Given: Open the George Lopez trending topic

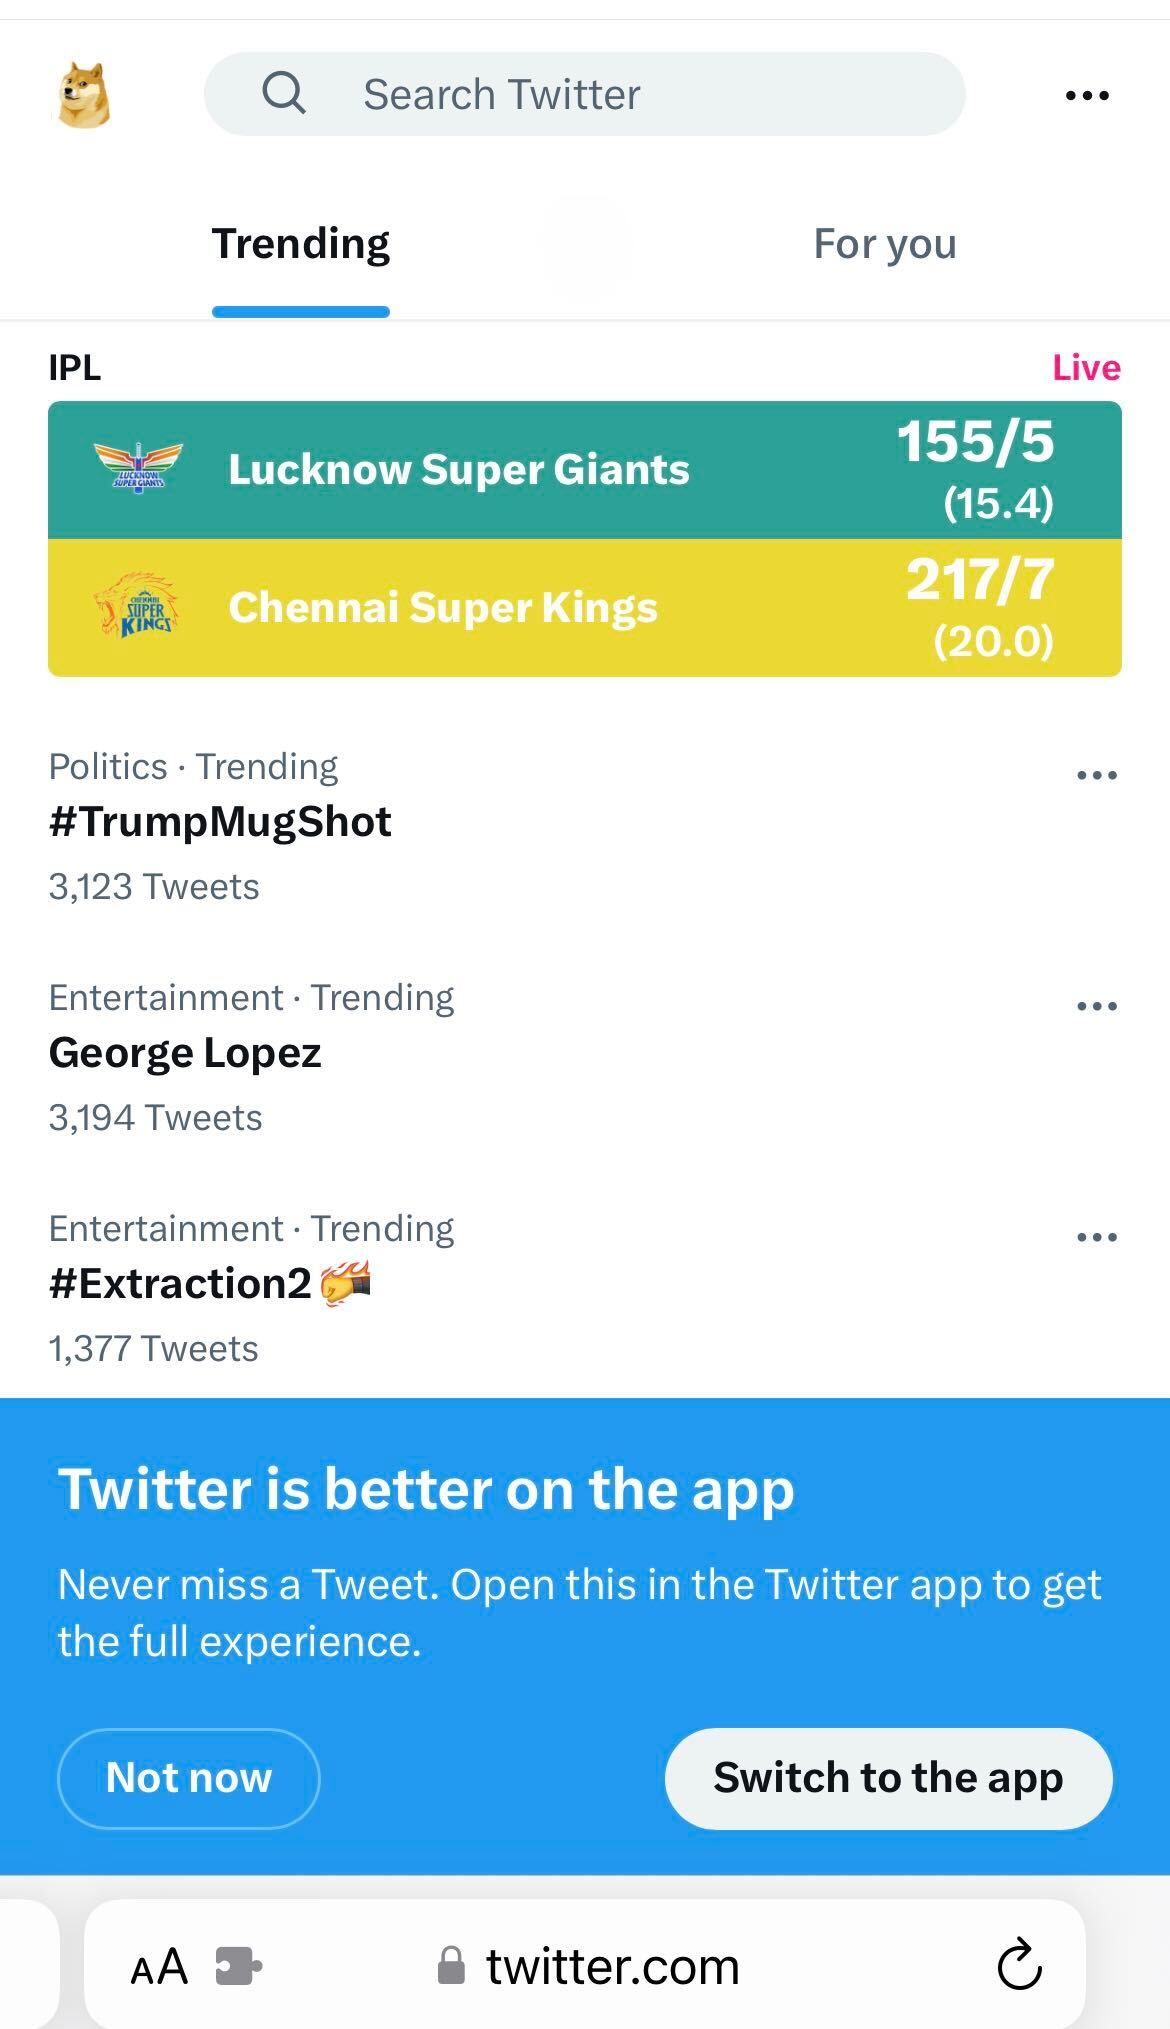Looking at the screenshot, I should tap(185, 1054).
